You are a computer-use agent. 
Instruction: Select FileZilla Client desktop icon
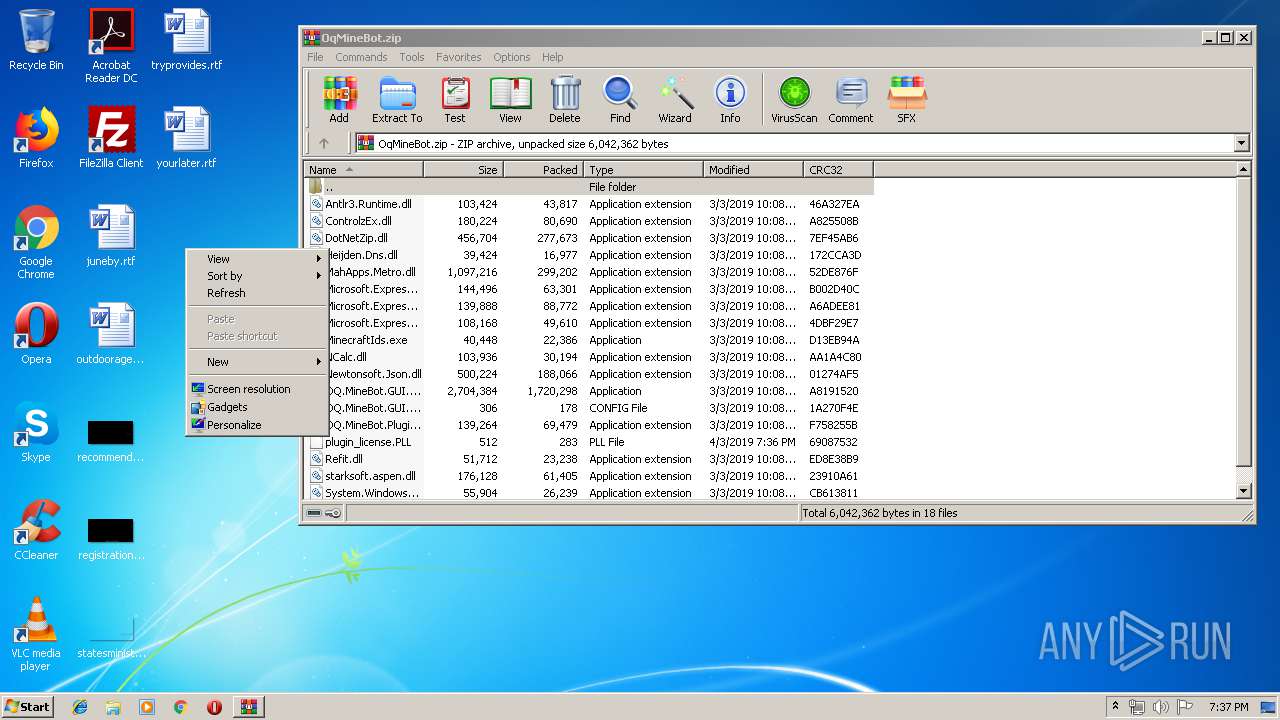pos(111,137)
